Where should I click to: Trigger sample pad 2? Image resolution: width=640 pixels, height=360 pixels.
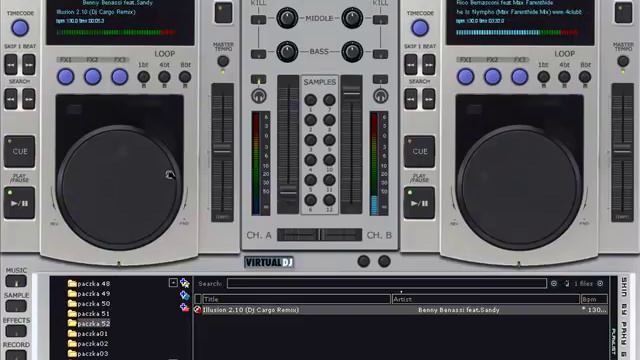[310, 120]
